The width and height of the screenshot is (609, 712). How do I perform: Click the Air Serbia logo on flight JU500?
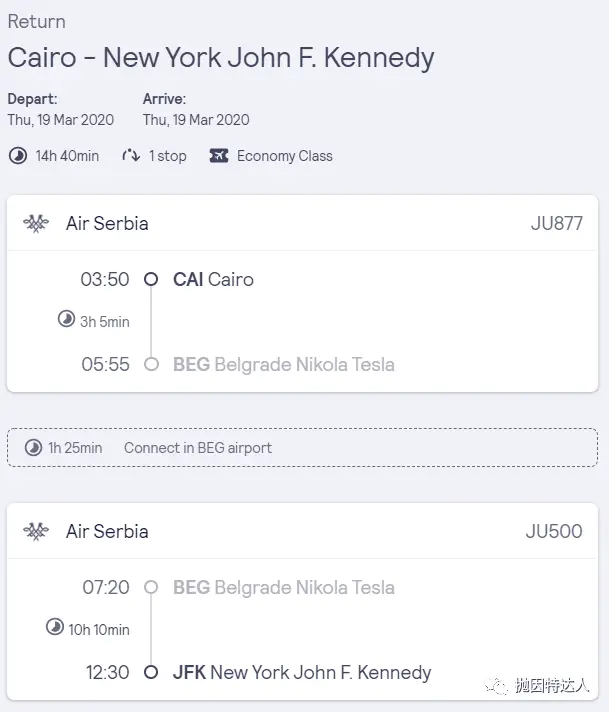coord(36,531)
